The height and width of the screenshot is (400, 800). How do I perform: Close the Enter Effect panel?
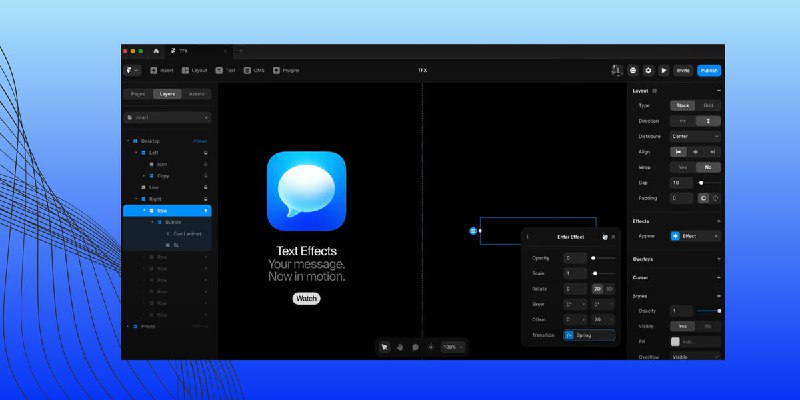tap(613, 237)
